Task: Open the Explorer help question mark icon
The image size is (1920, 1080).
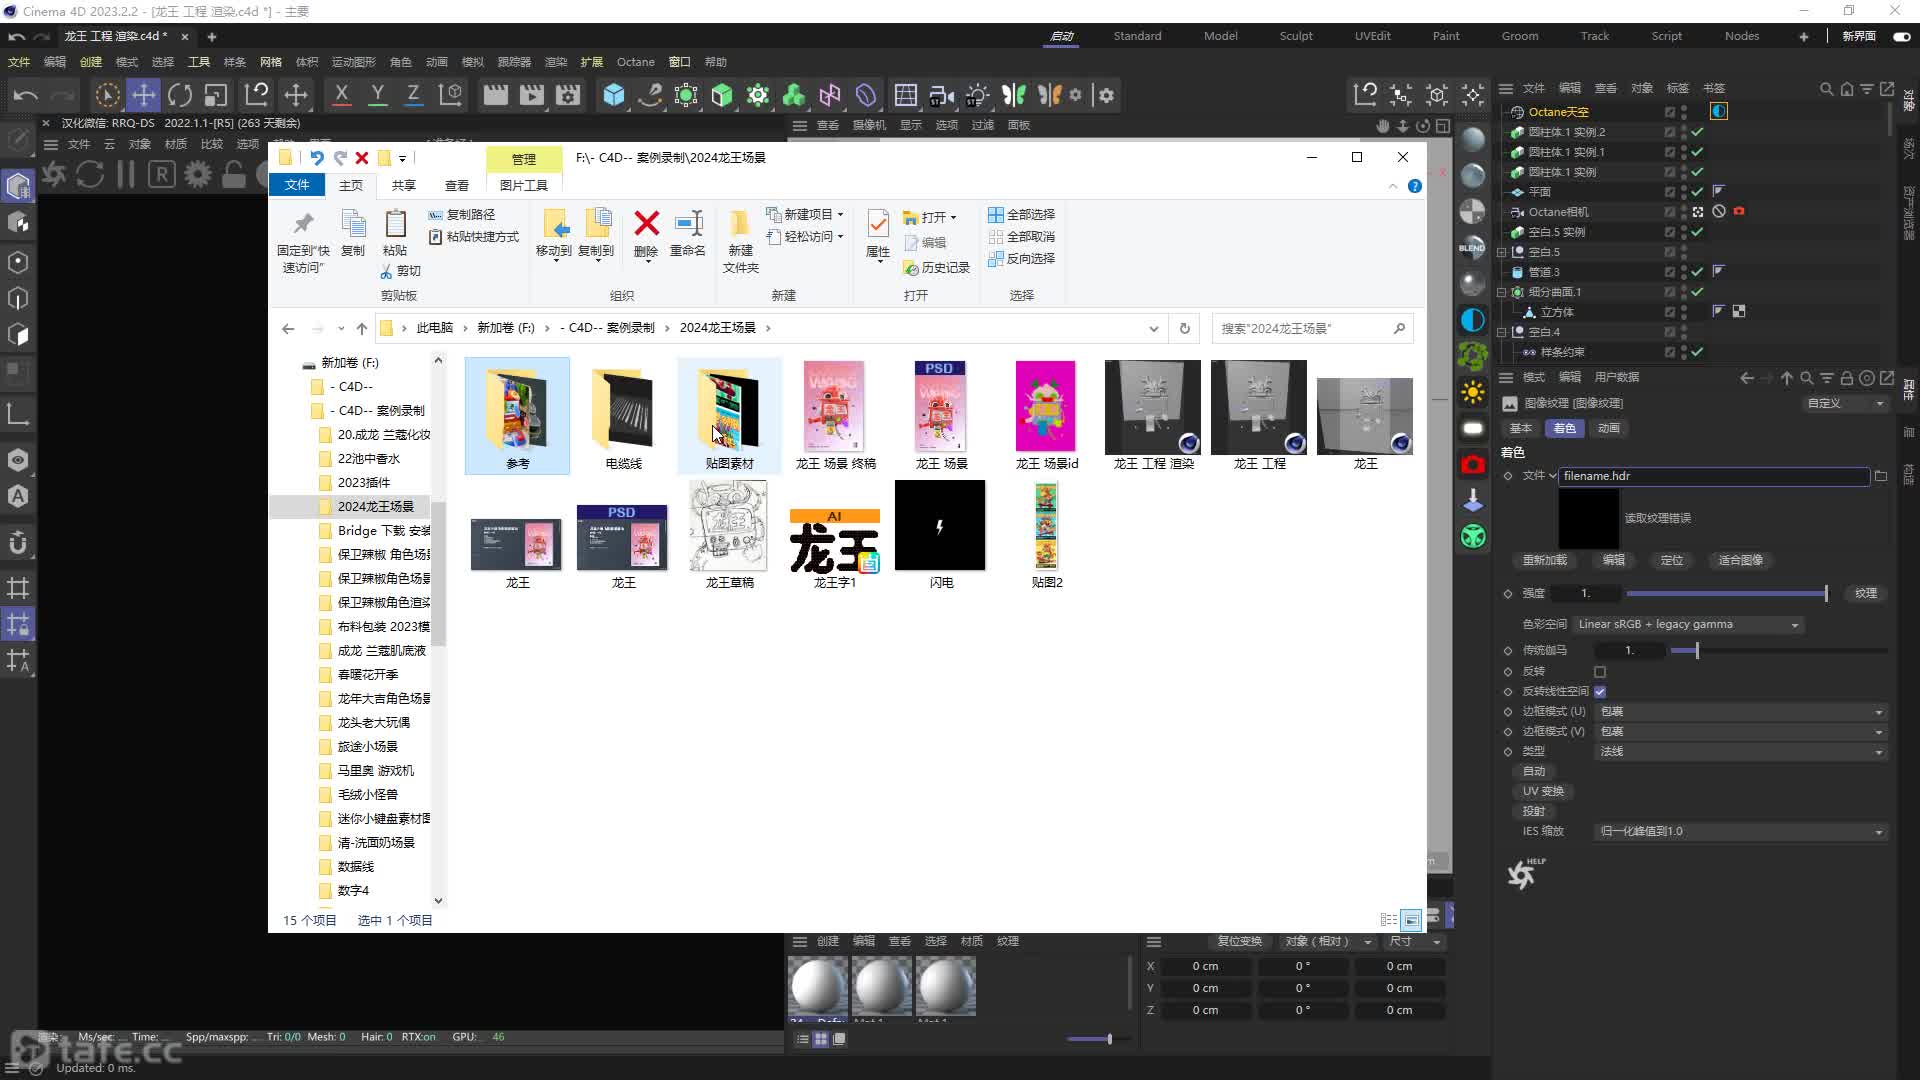Action: [1415, 186]
